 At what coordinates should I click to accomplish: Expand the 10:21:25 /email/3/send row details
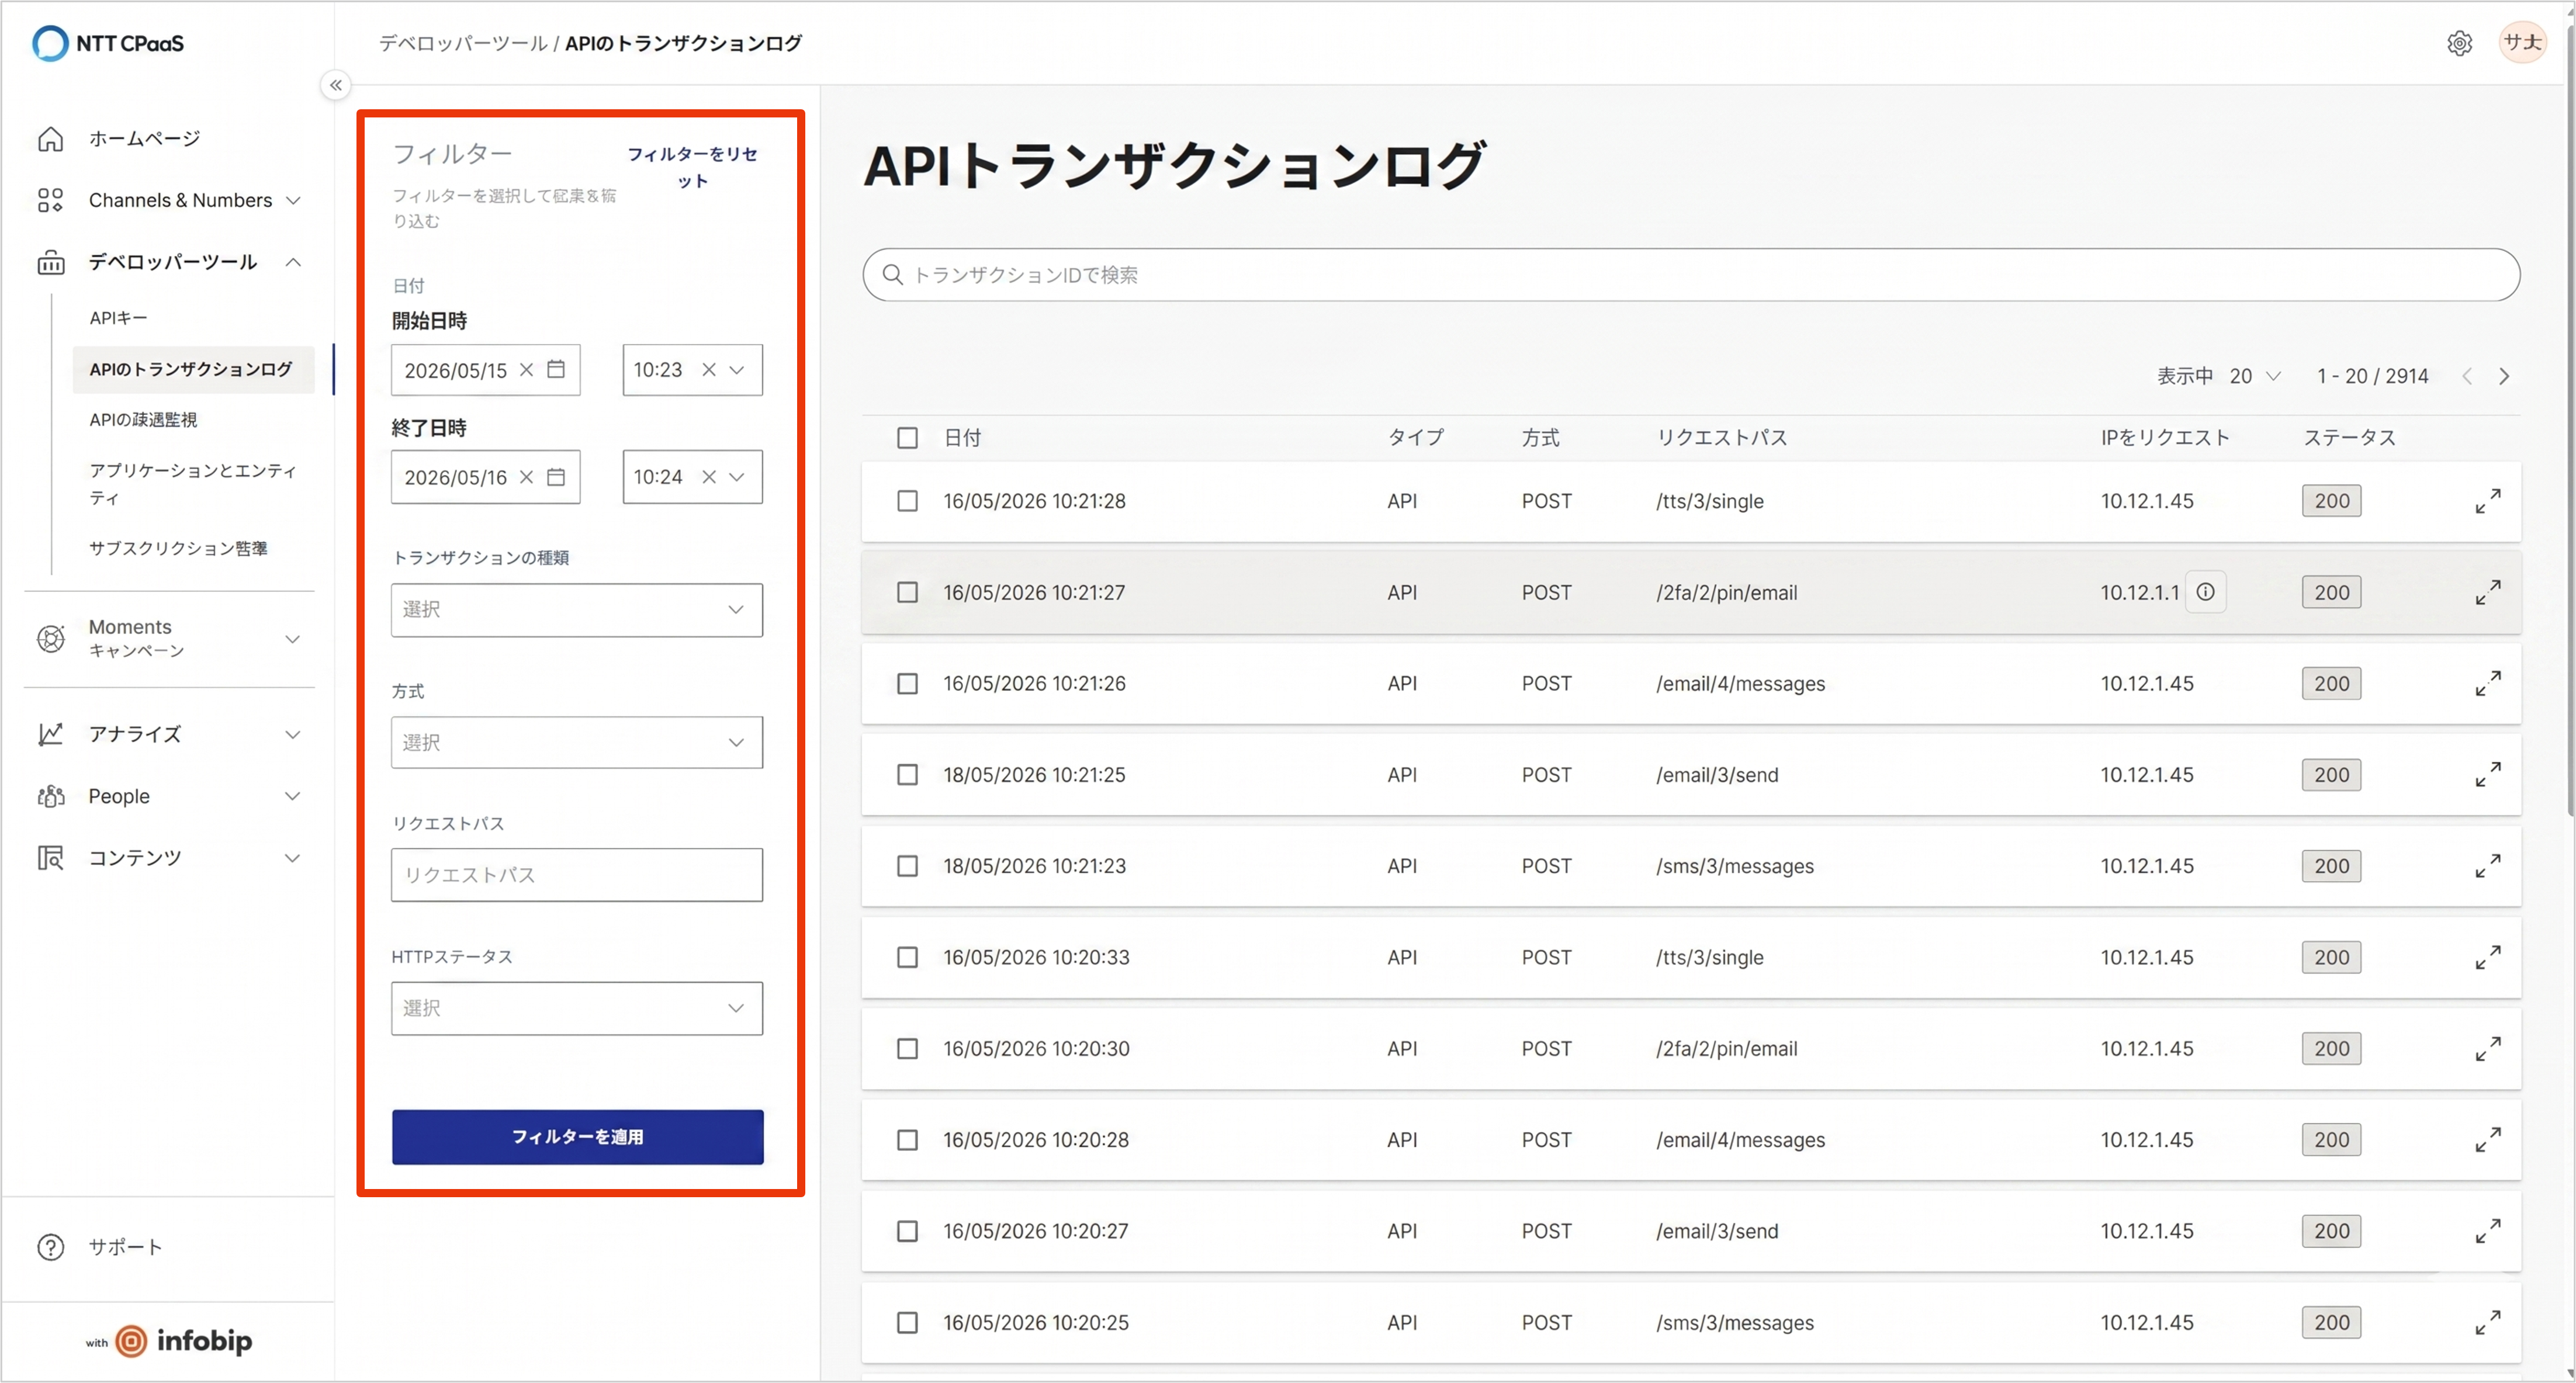2488,775
